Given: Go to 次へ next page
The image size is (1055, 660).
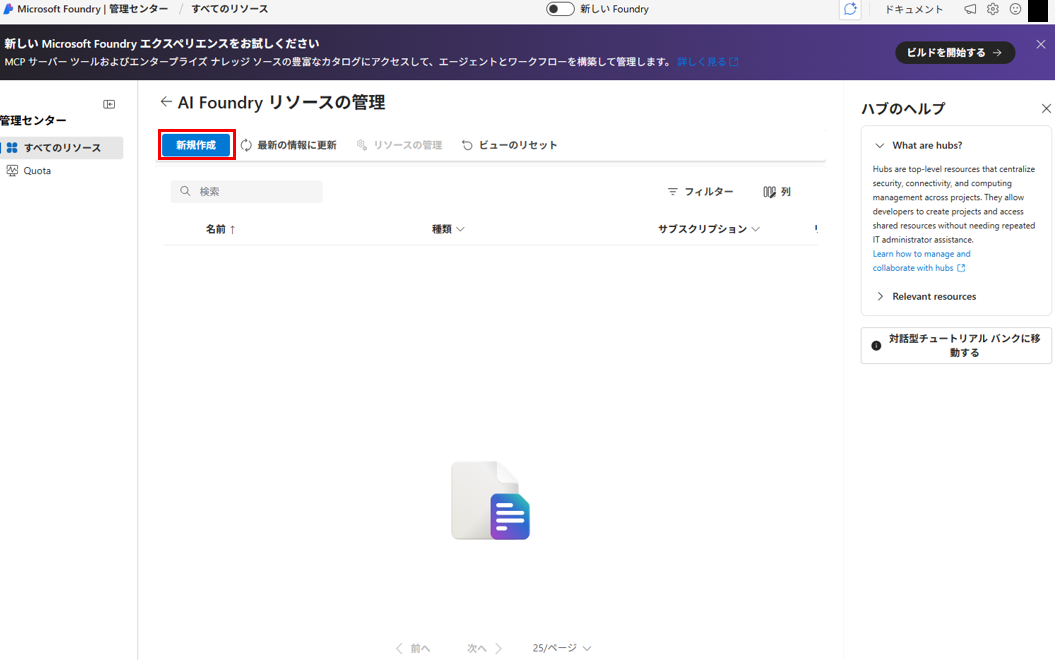Looking at the screenshot, I should point(484,649).
